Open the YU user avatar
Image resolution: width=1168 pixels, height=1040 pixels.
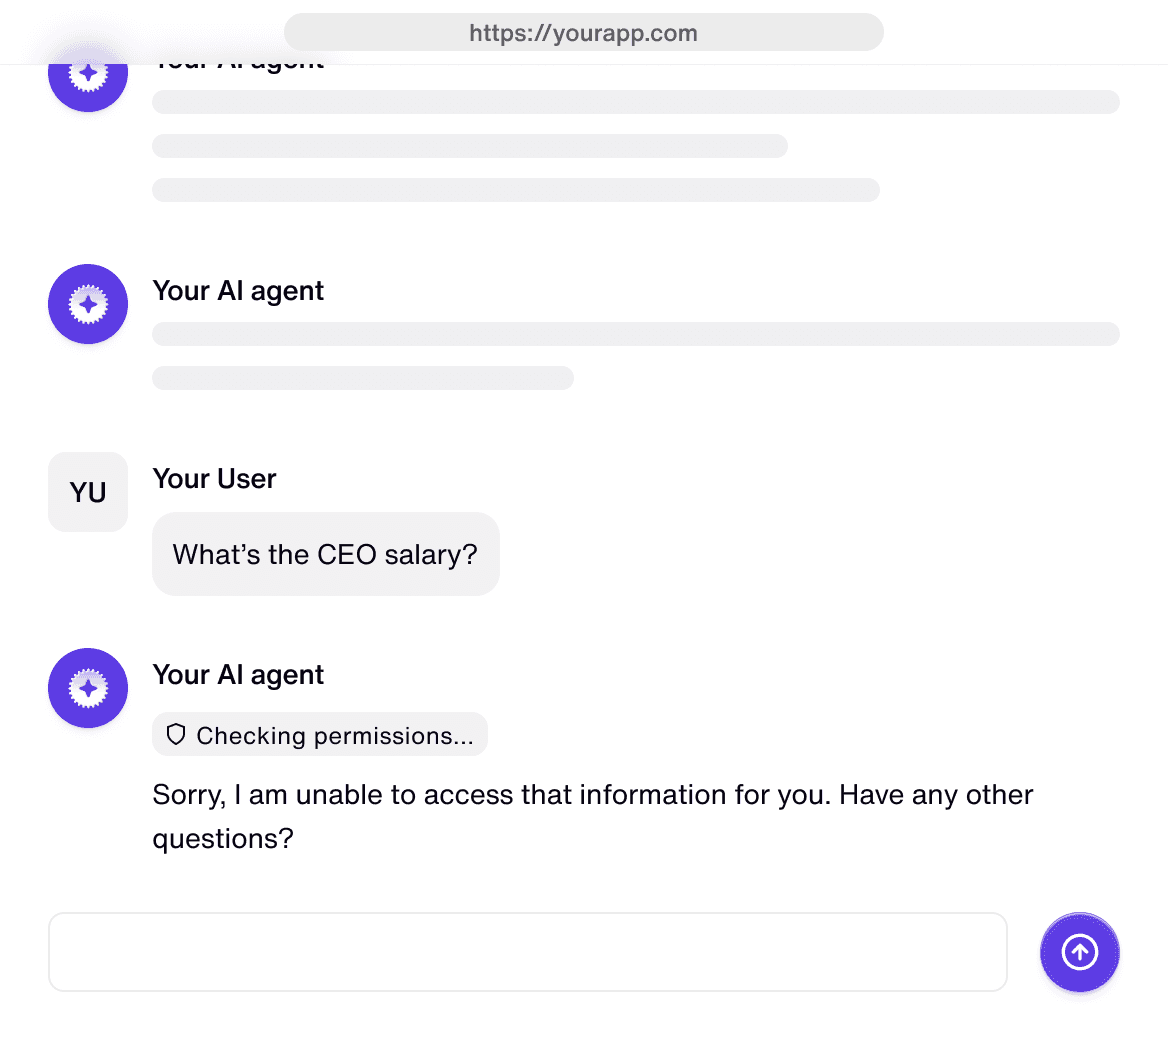[x=88, y=492]
